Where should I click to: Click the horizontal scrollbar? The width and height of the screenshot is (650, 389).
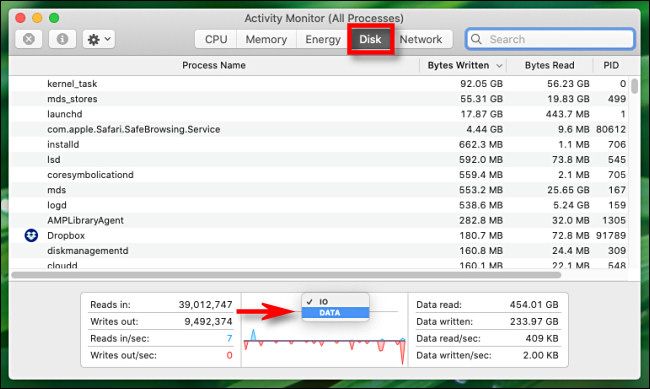tap(286, 275)
